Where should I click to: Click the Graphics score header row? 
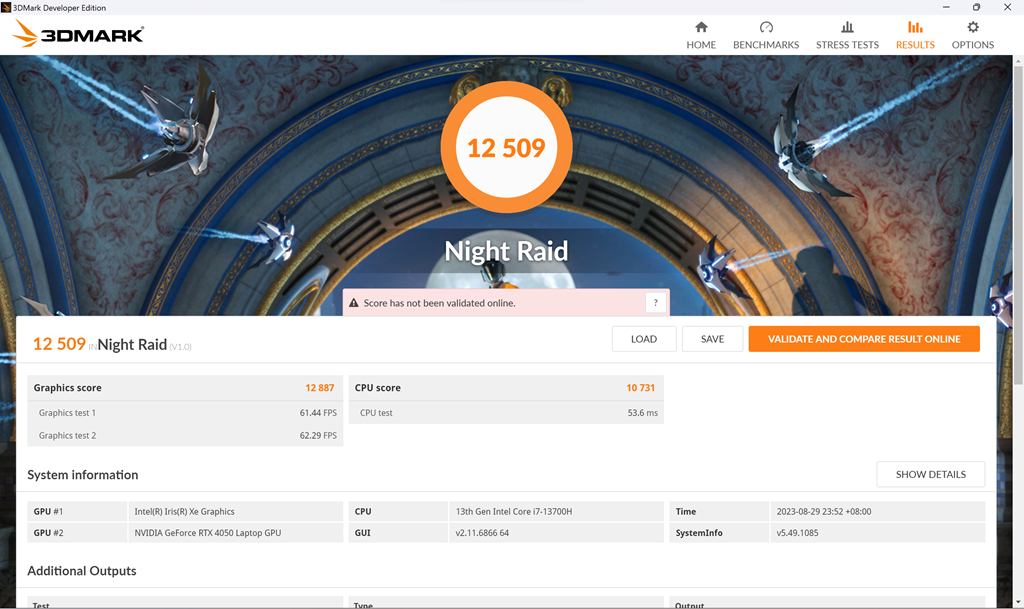[185, 388]
